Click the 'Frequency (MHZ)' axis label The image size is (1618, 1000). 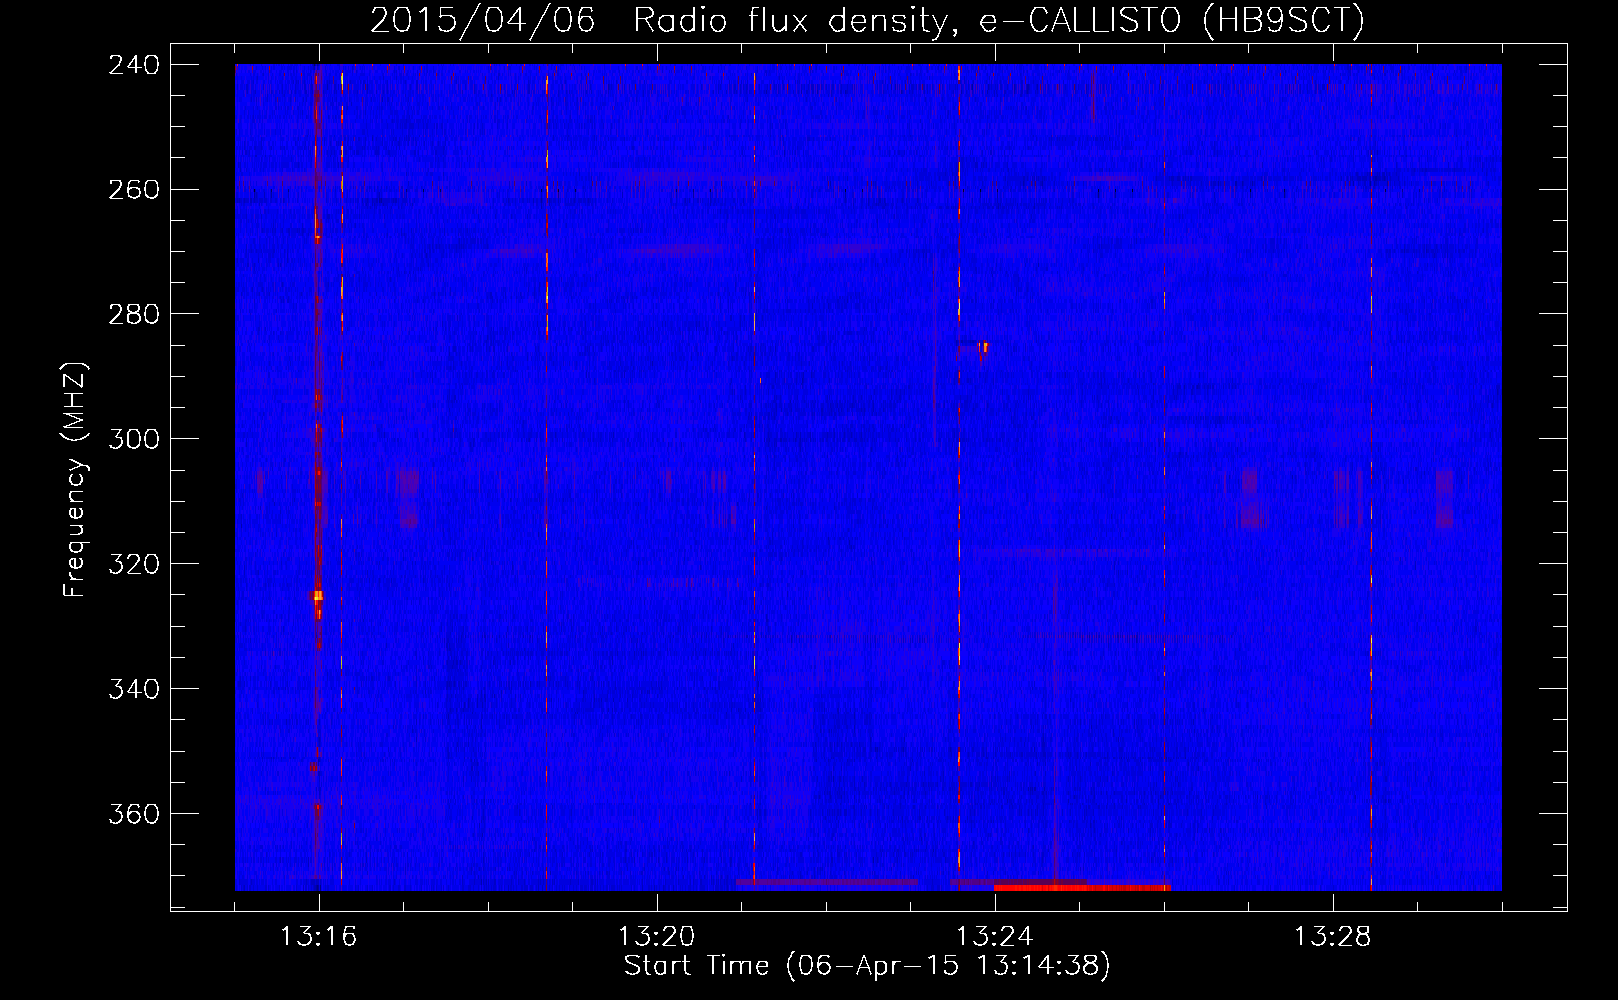(75, 479)
